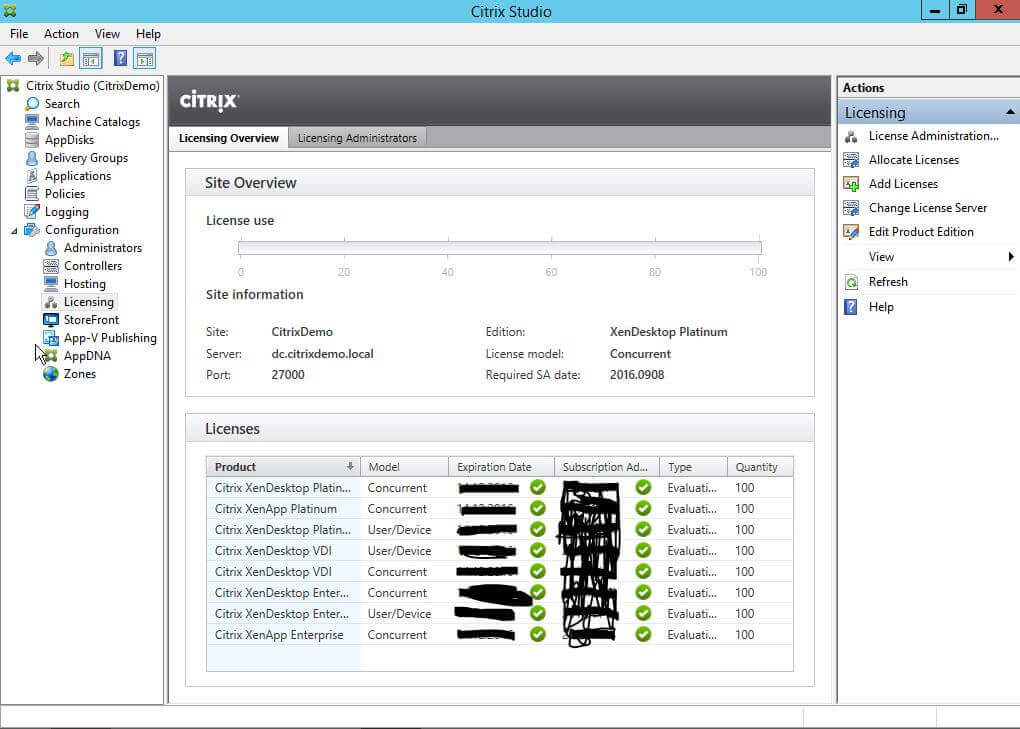Sort by Quantity column header
This screenshot has width=1020, height=729.
760,467
